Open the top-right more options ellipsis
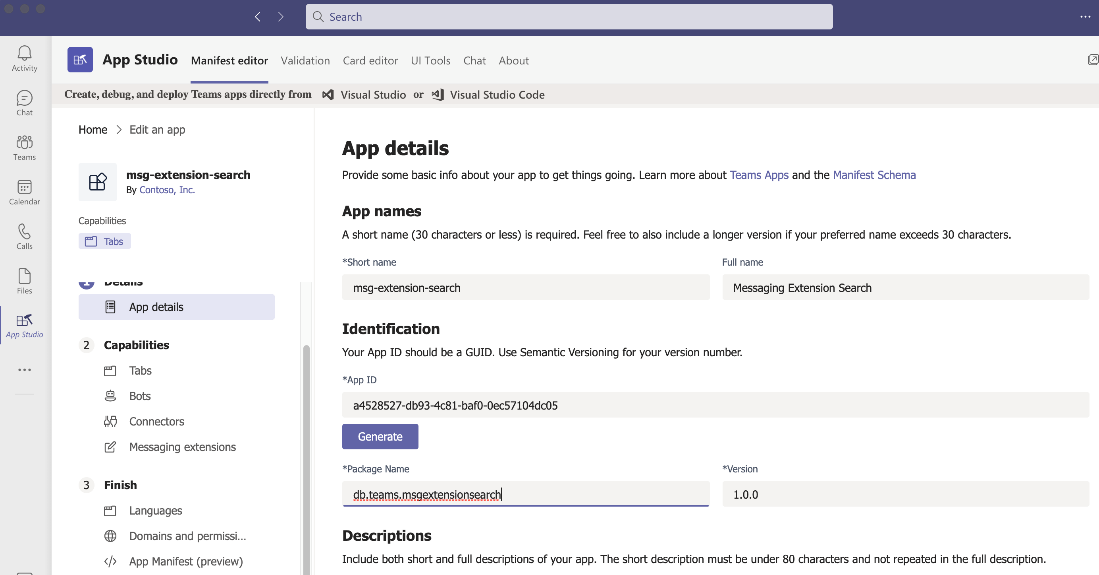 (1085, 17)
